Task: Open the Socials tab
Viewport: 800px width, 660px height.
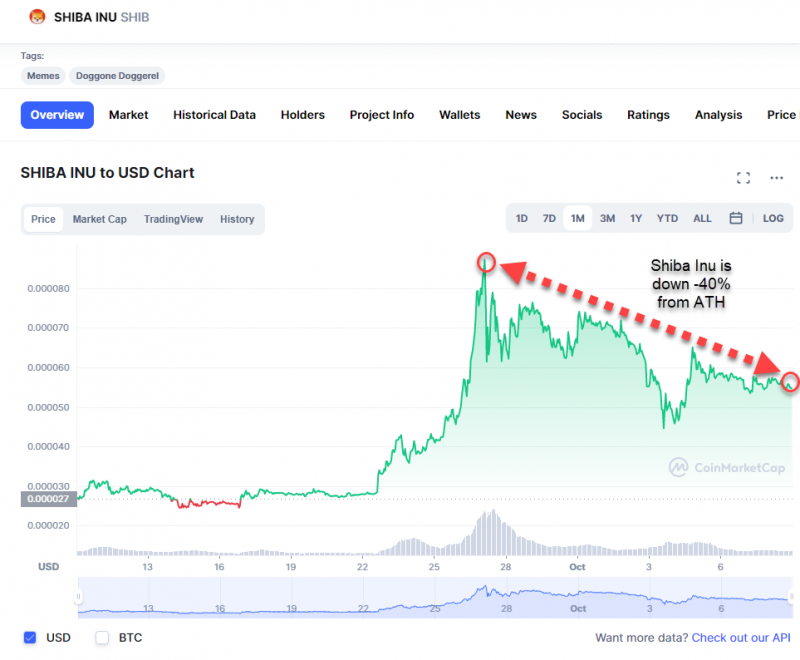Action: click(582, 115)
